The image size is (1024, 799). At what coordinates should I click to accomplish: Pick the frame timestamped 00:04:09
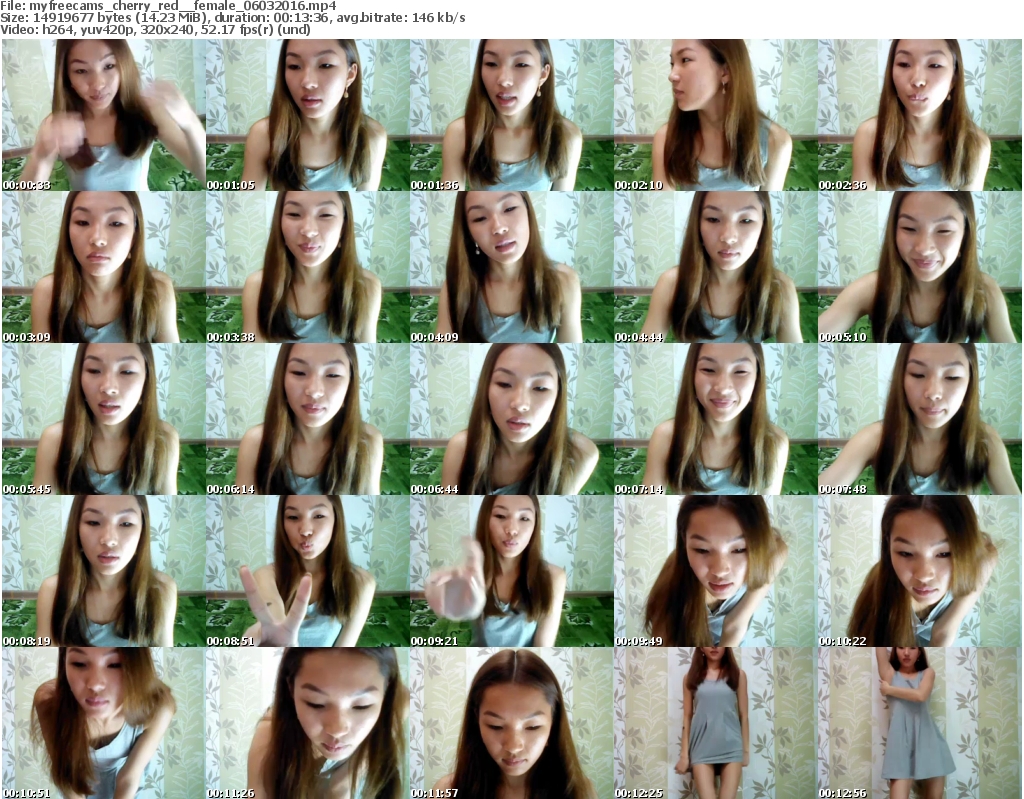click(511, 267)
